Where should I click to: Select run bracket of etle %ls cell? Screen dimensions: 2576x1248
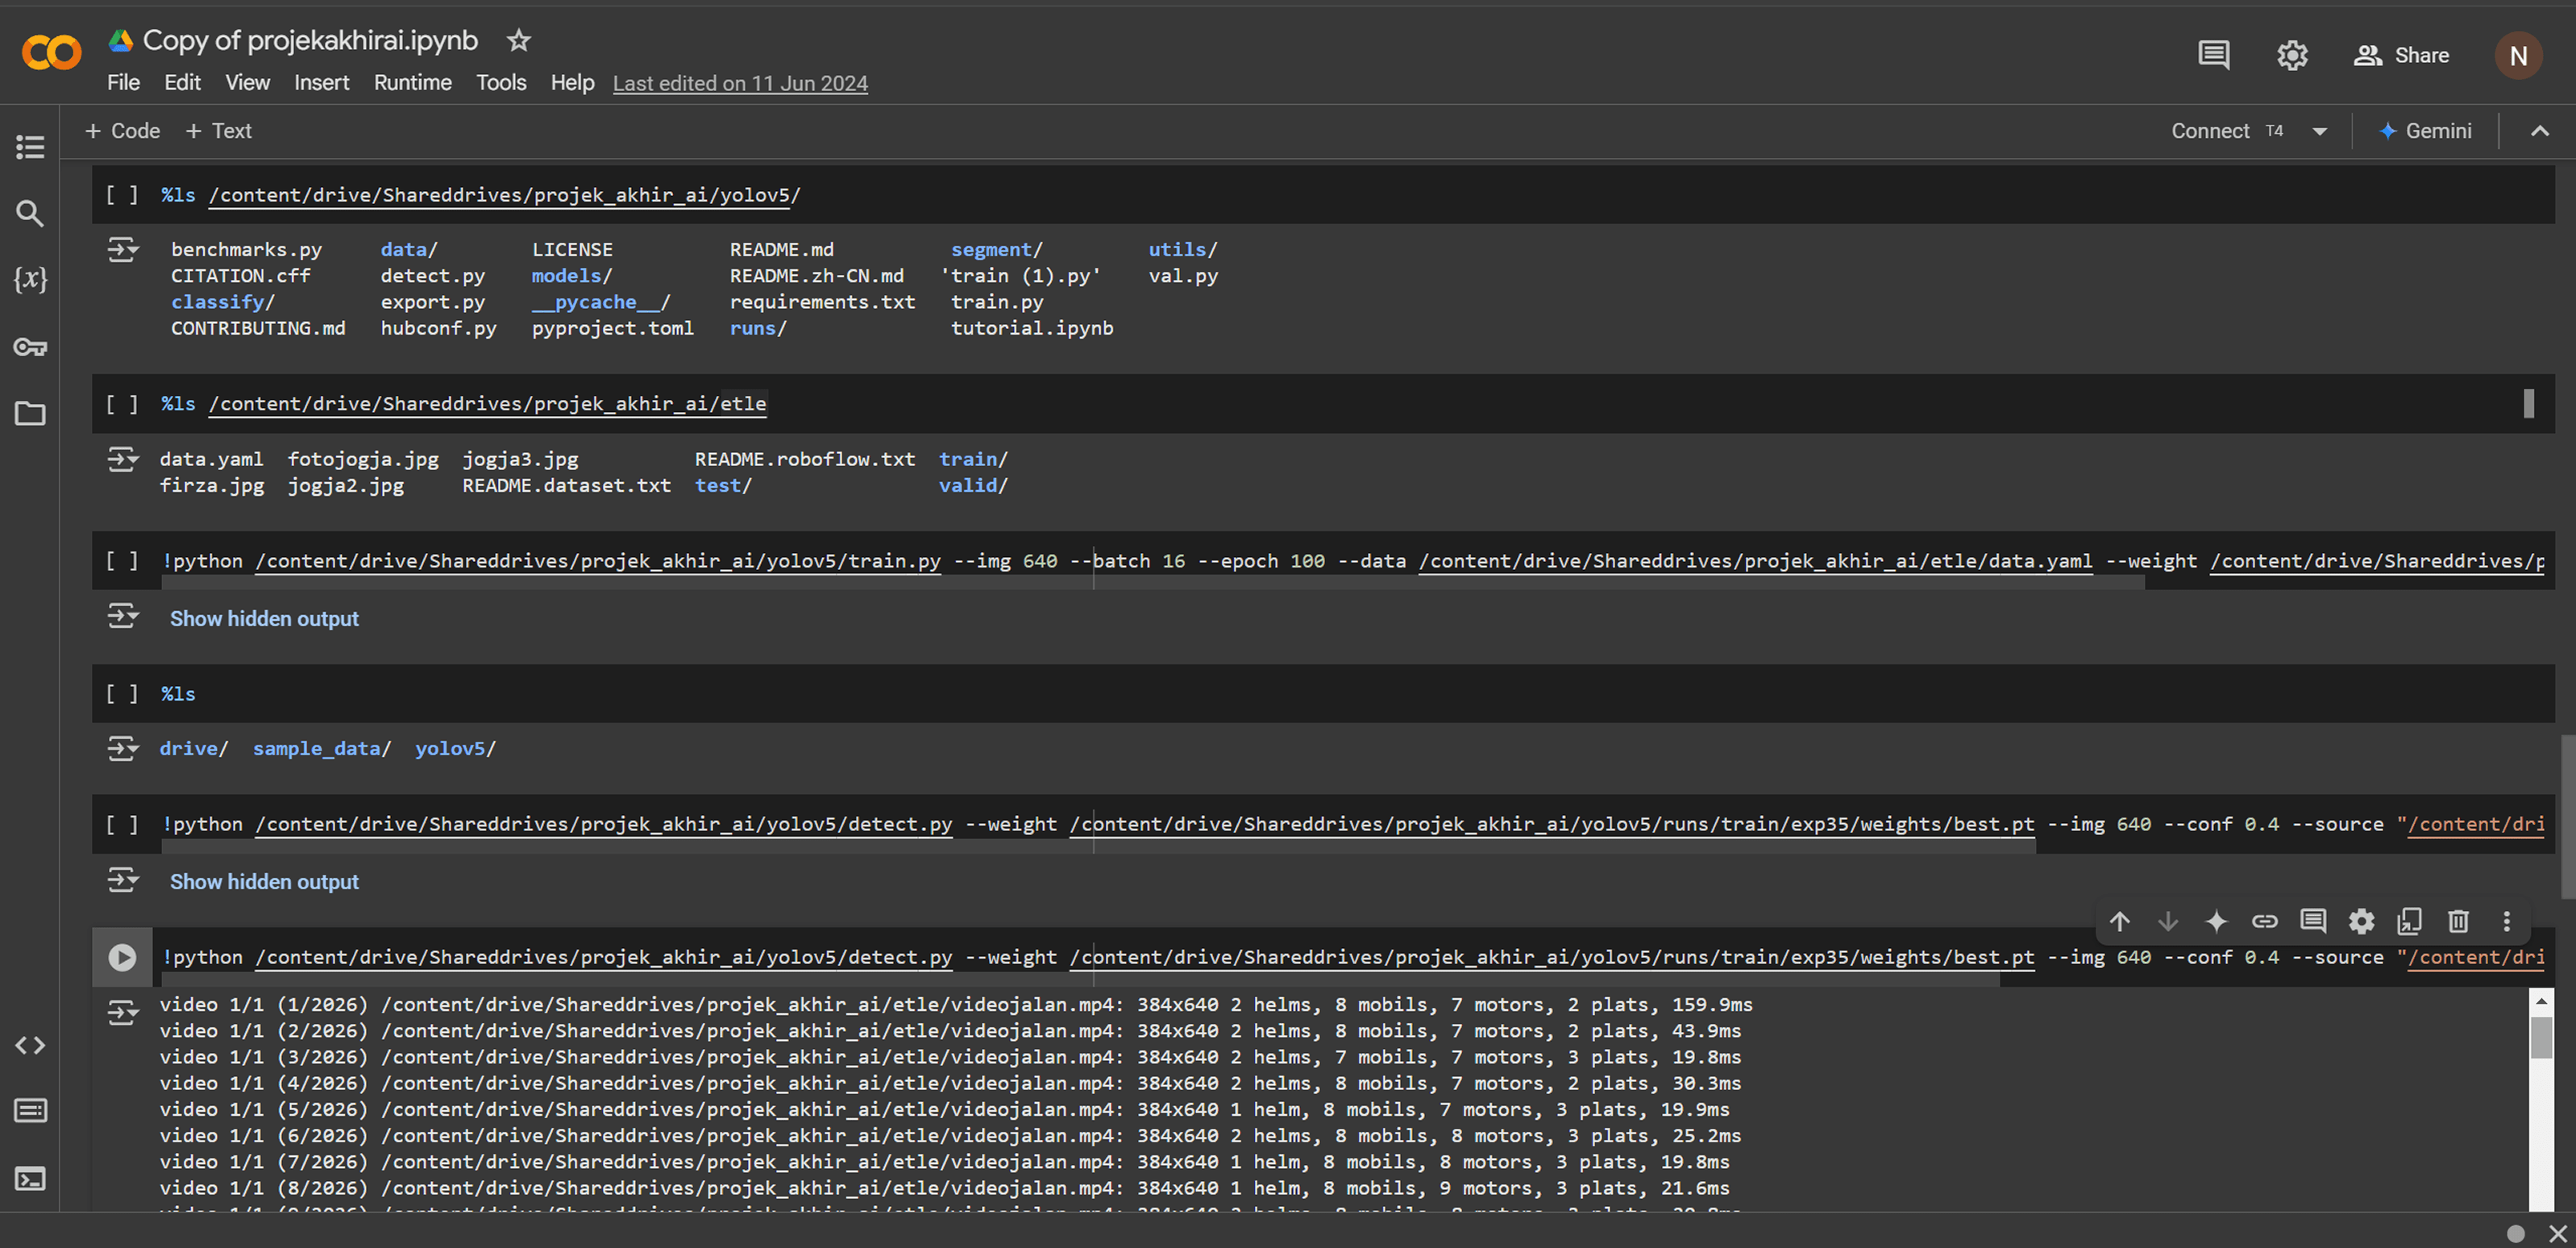tap(122, 403)
